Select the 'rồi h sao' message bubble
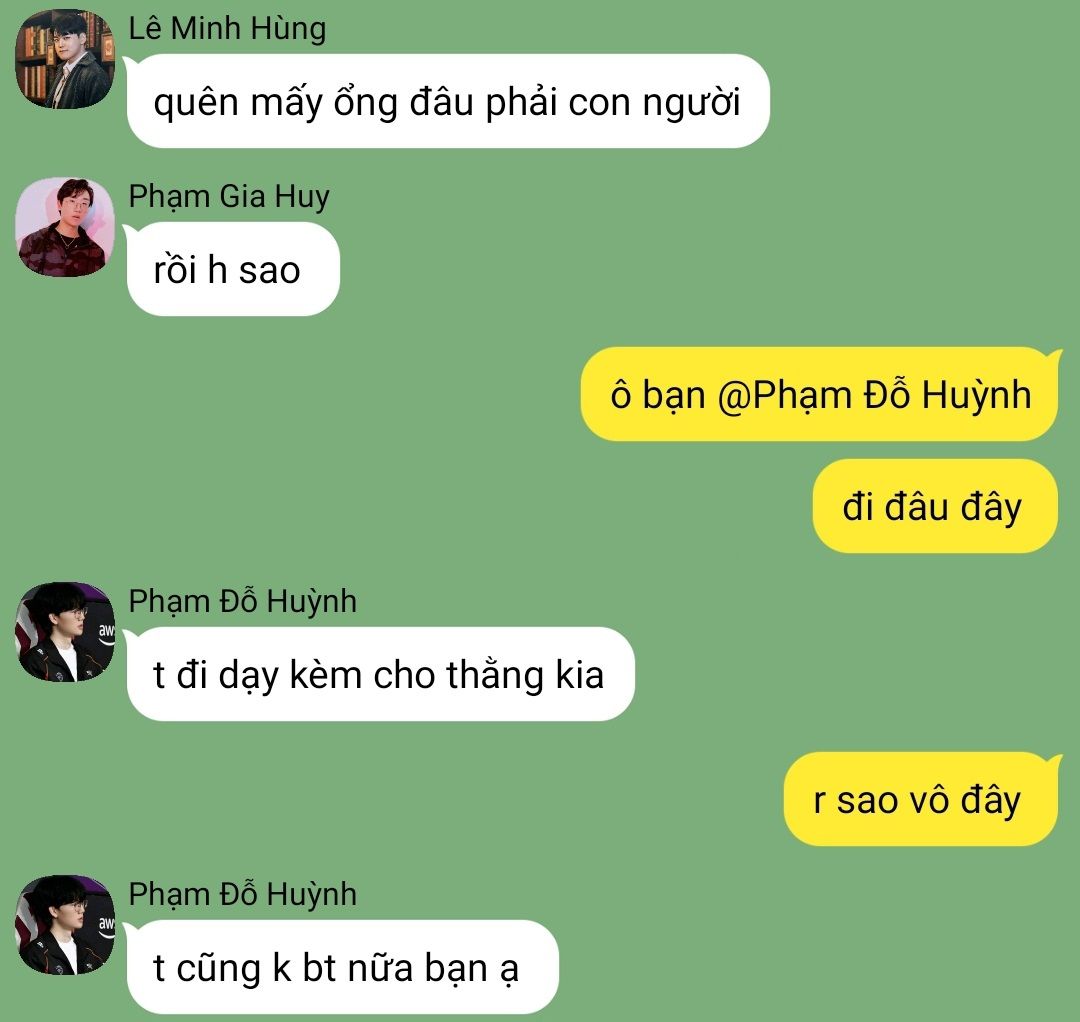 233,269
